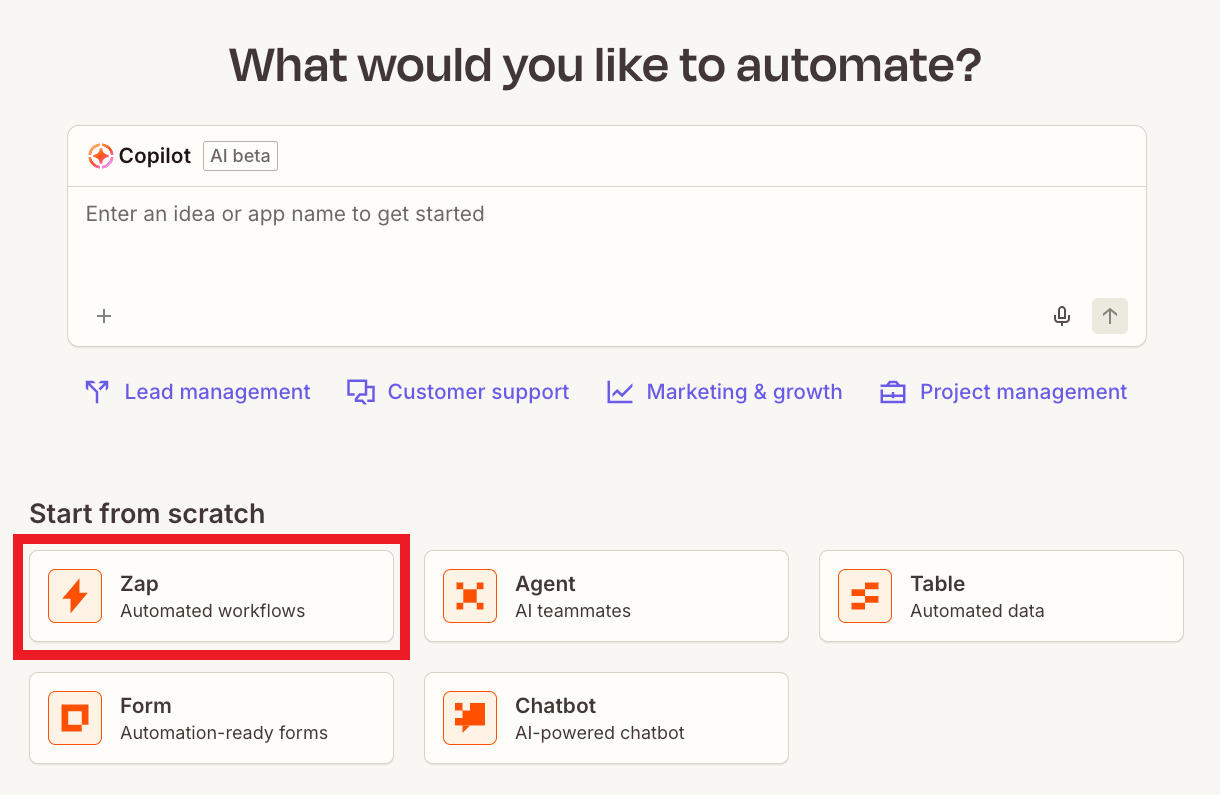This screenshot has height=795, width=1220.
Task: Click the 'Automation-ready forms' subtitle
Action: (x=224, y=733)
